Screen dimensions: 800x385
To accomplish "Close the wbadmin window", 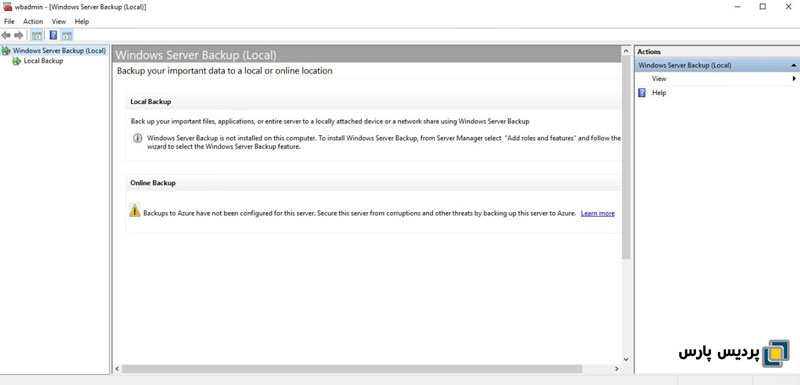I will (x=788, y=7).
